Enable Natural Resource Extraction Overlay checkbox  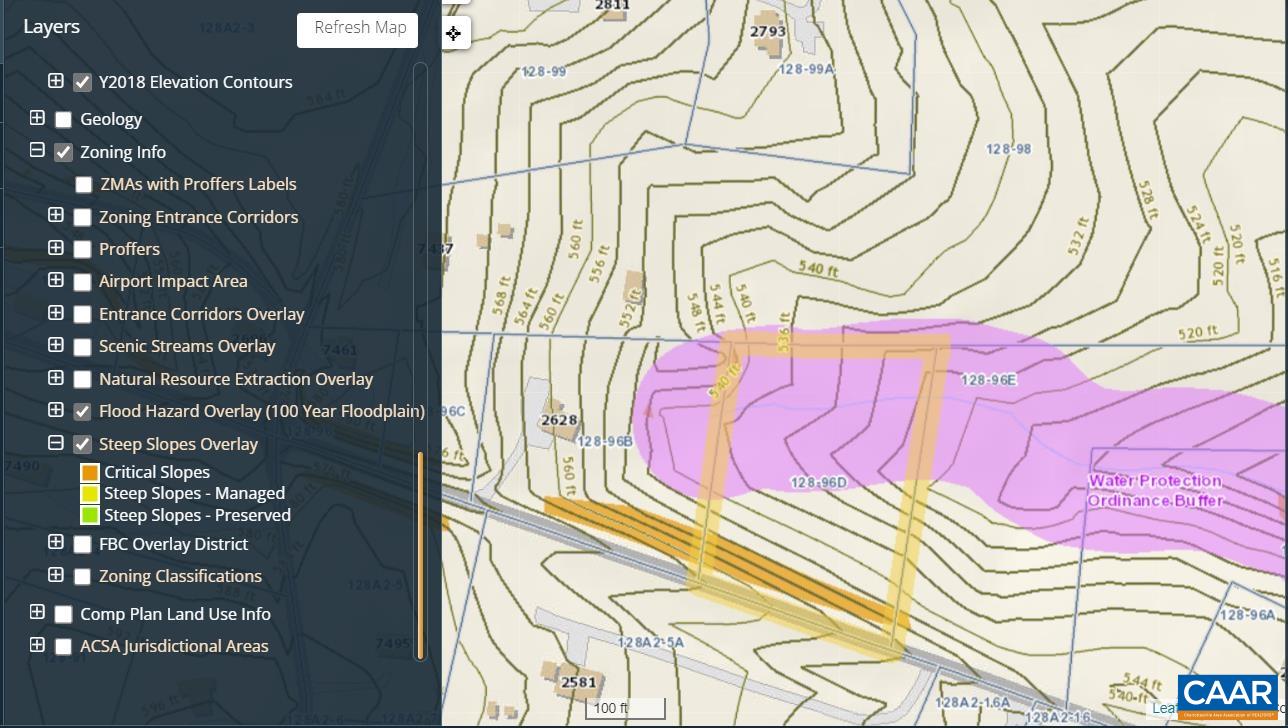point(82,380)
